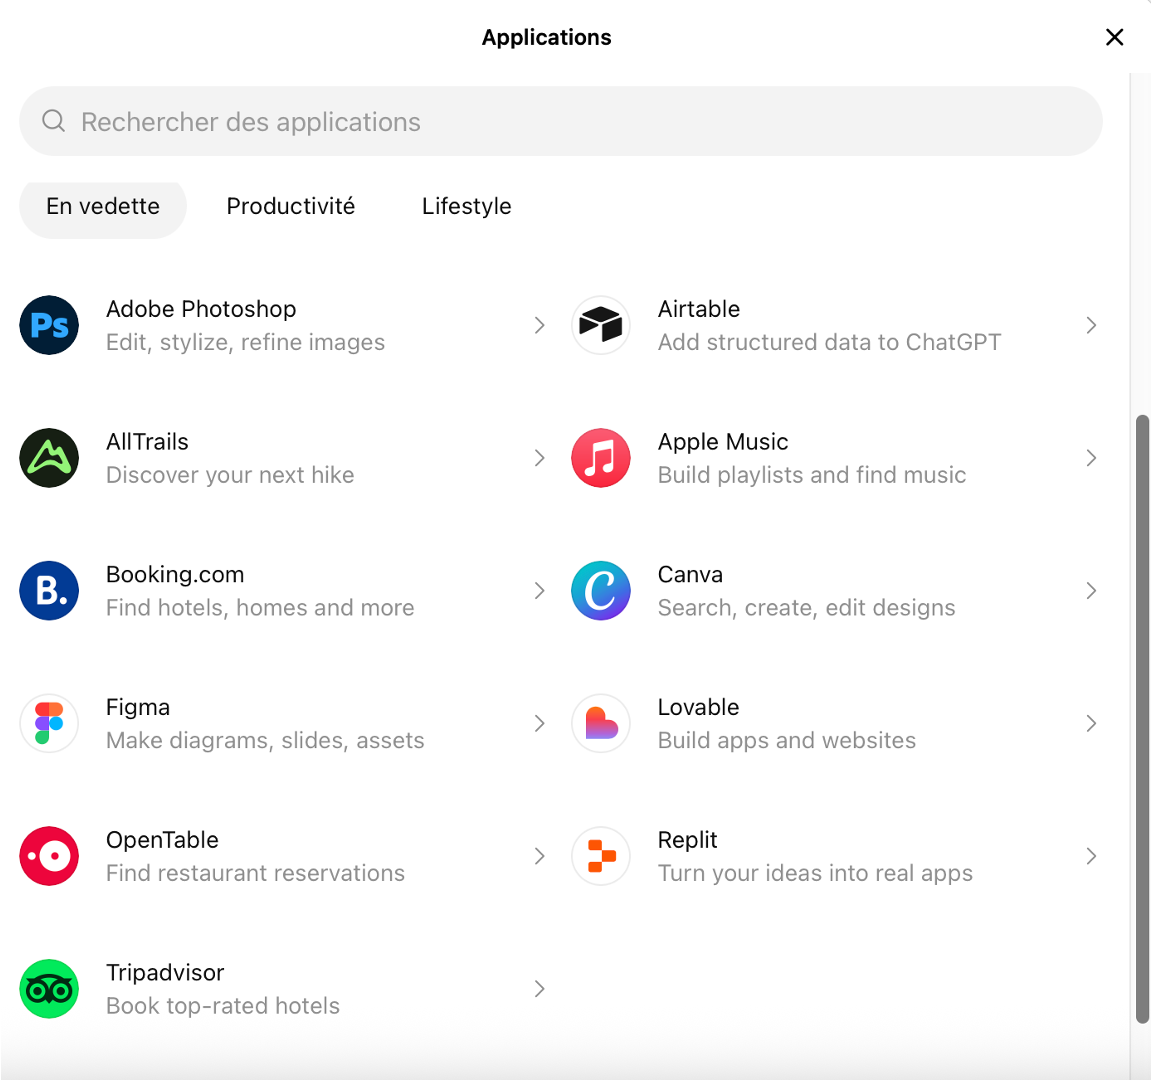Click the Figma app name
The image size is (1152, 1080).
tap(138, 708)
